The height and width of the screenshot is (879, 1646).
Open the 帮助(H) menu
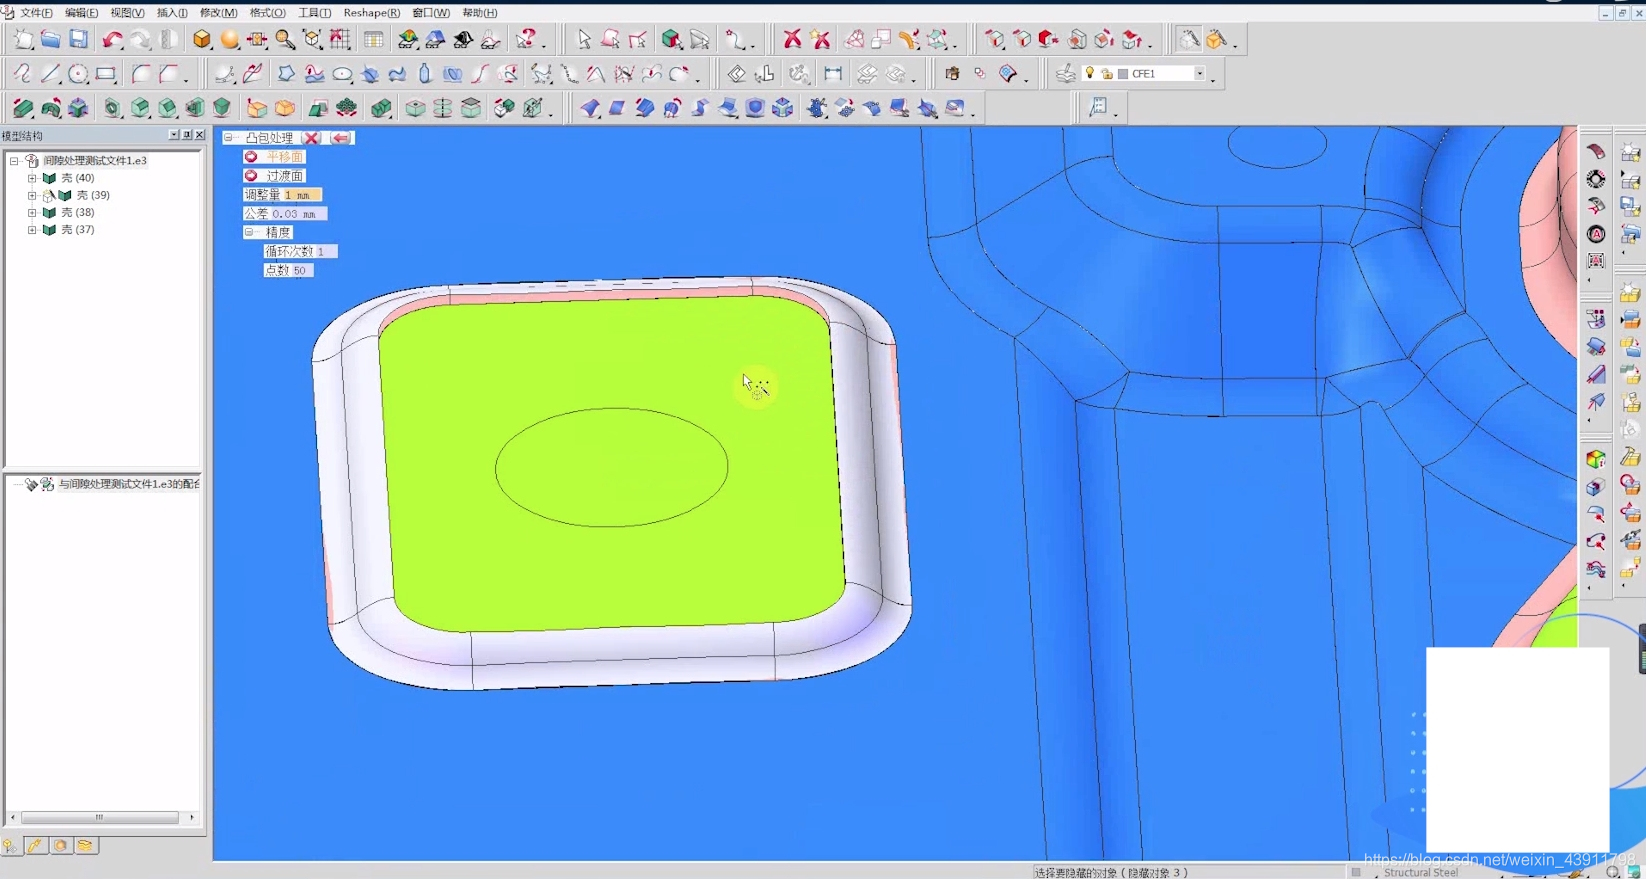pos(480,13)
